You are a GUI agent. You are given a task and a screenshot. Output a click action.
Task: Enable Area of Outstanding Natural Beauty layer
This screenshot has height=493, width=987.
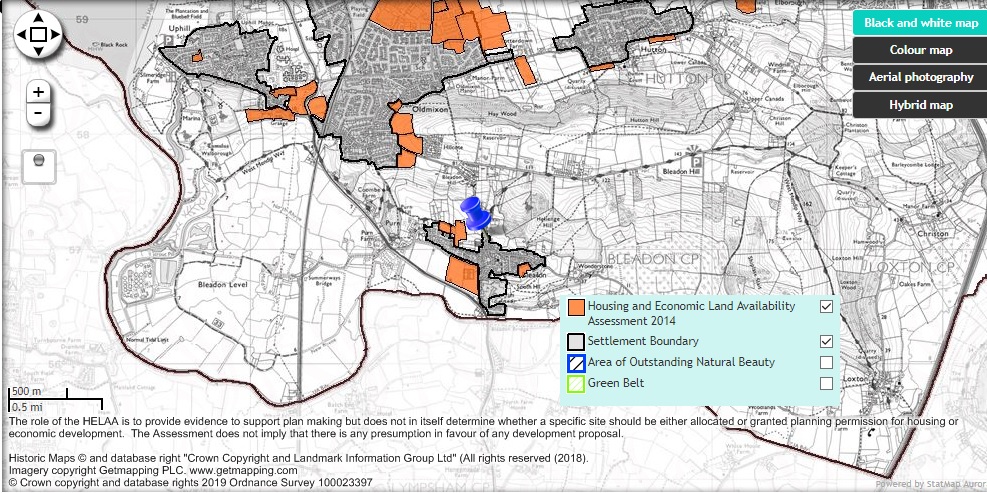coord(826,362)
